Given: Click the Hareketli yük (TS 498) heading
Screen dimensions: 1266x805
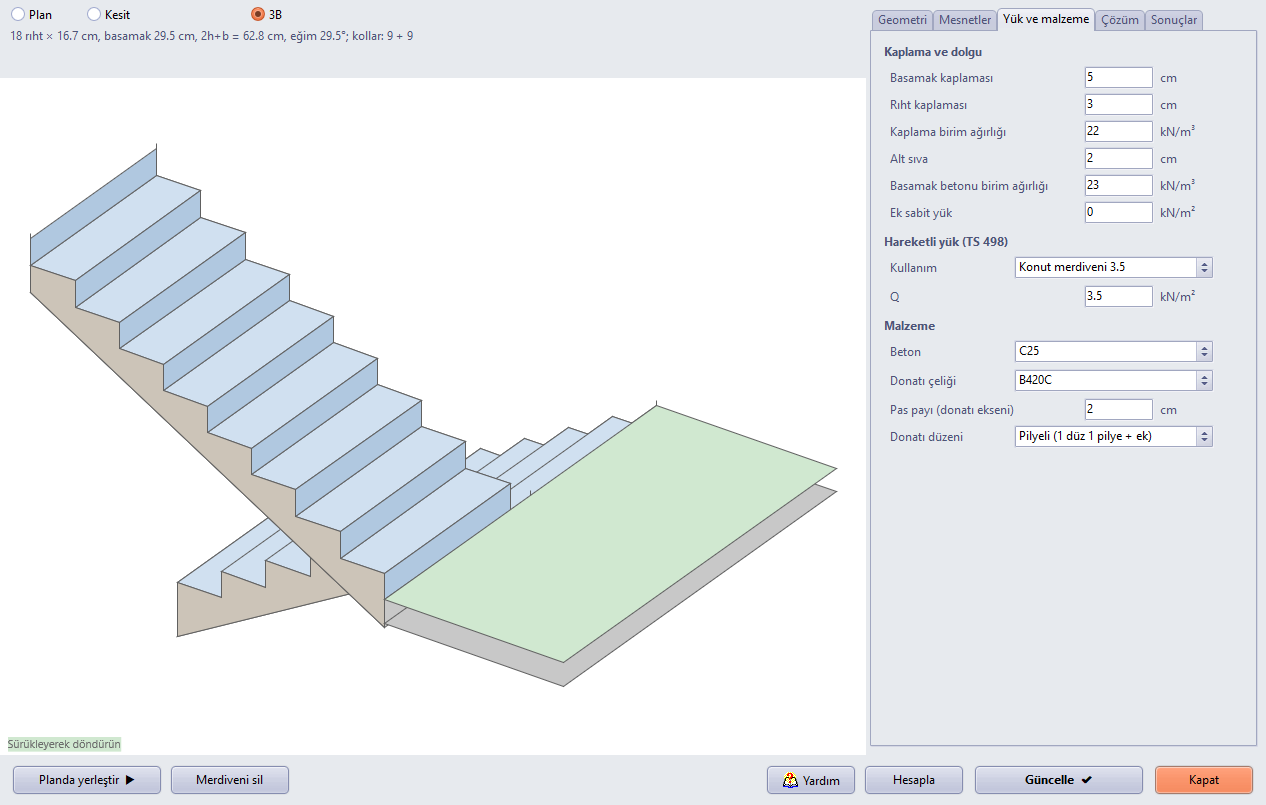Looking at the screenshot, I should click(x=946, y=242).
